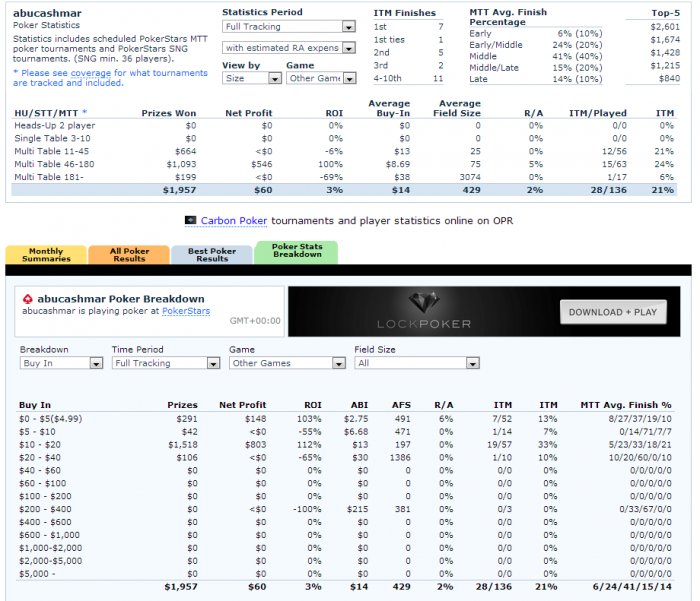Click the 15/63 ITM/Played value

(614, 164)
